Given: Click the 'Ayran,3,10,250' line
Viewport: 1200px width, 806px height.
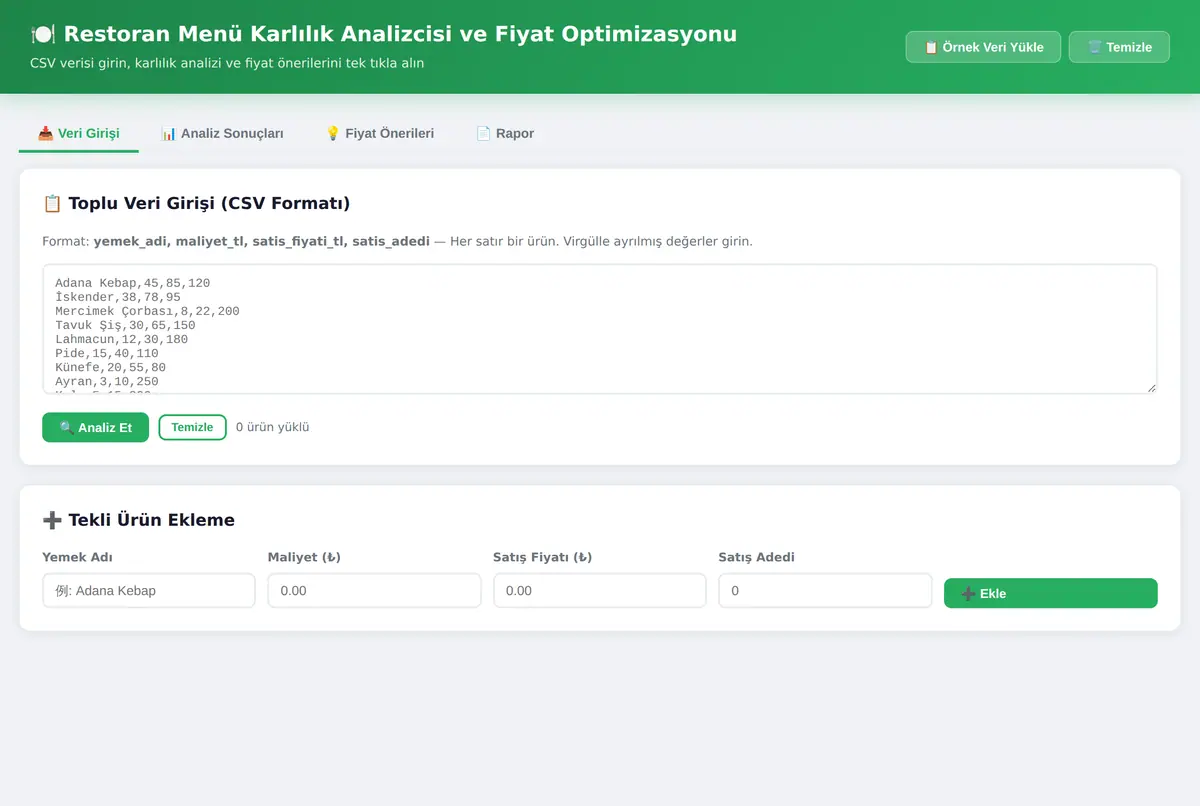Looking at the screenshot, I should (106, 381).
